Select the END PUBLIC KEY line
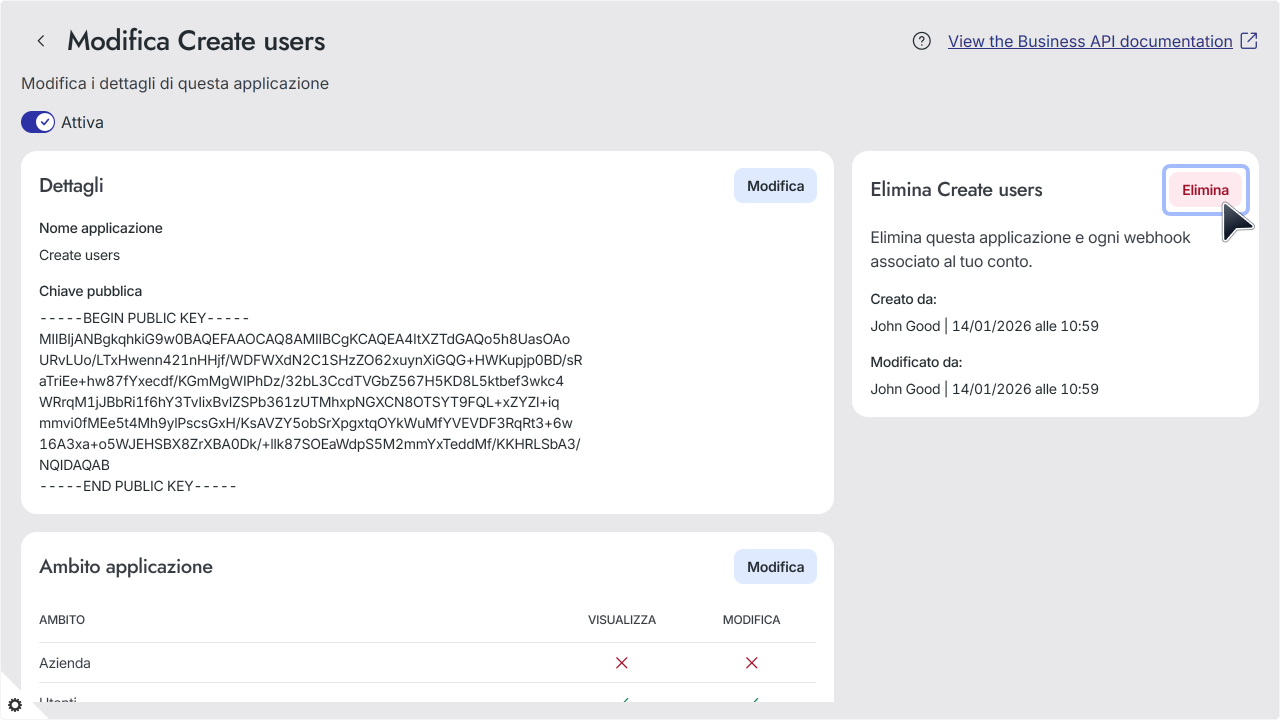 pyautogui.click(x=138, y=486)
